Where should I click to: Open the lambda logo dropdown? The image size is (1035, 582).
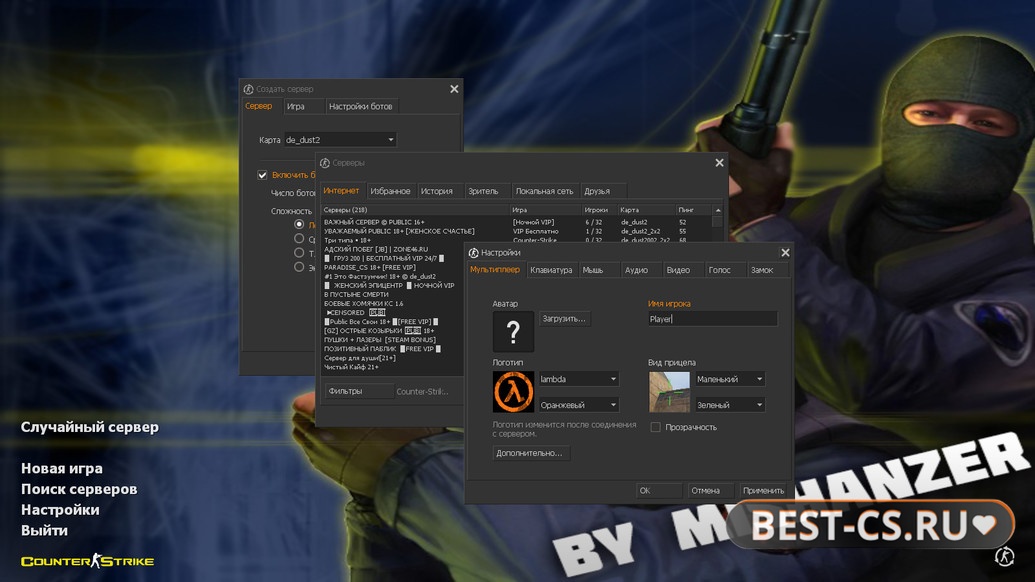pos(578,379)
